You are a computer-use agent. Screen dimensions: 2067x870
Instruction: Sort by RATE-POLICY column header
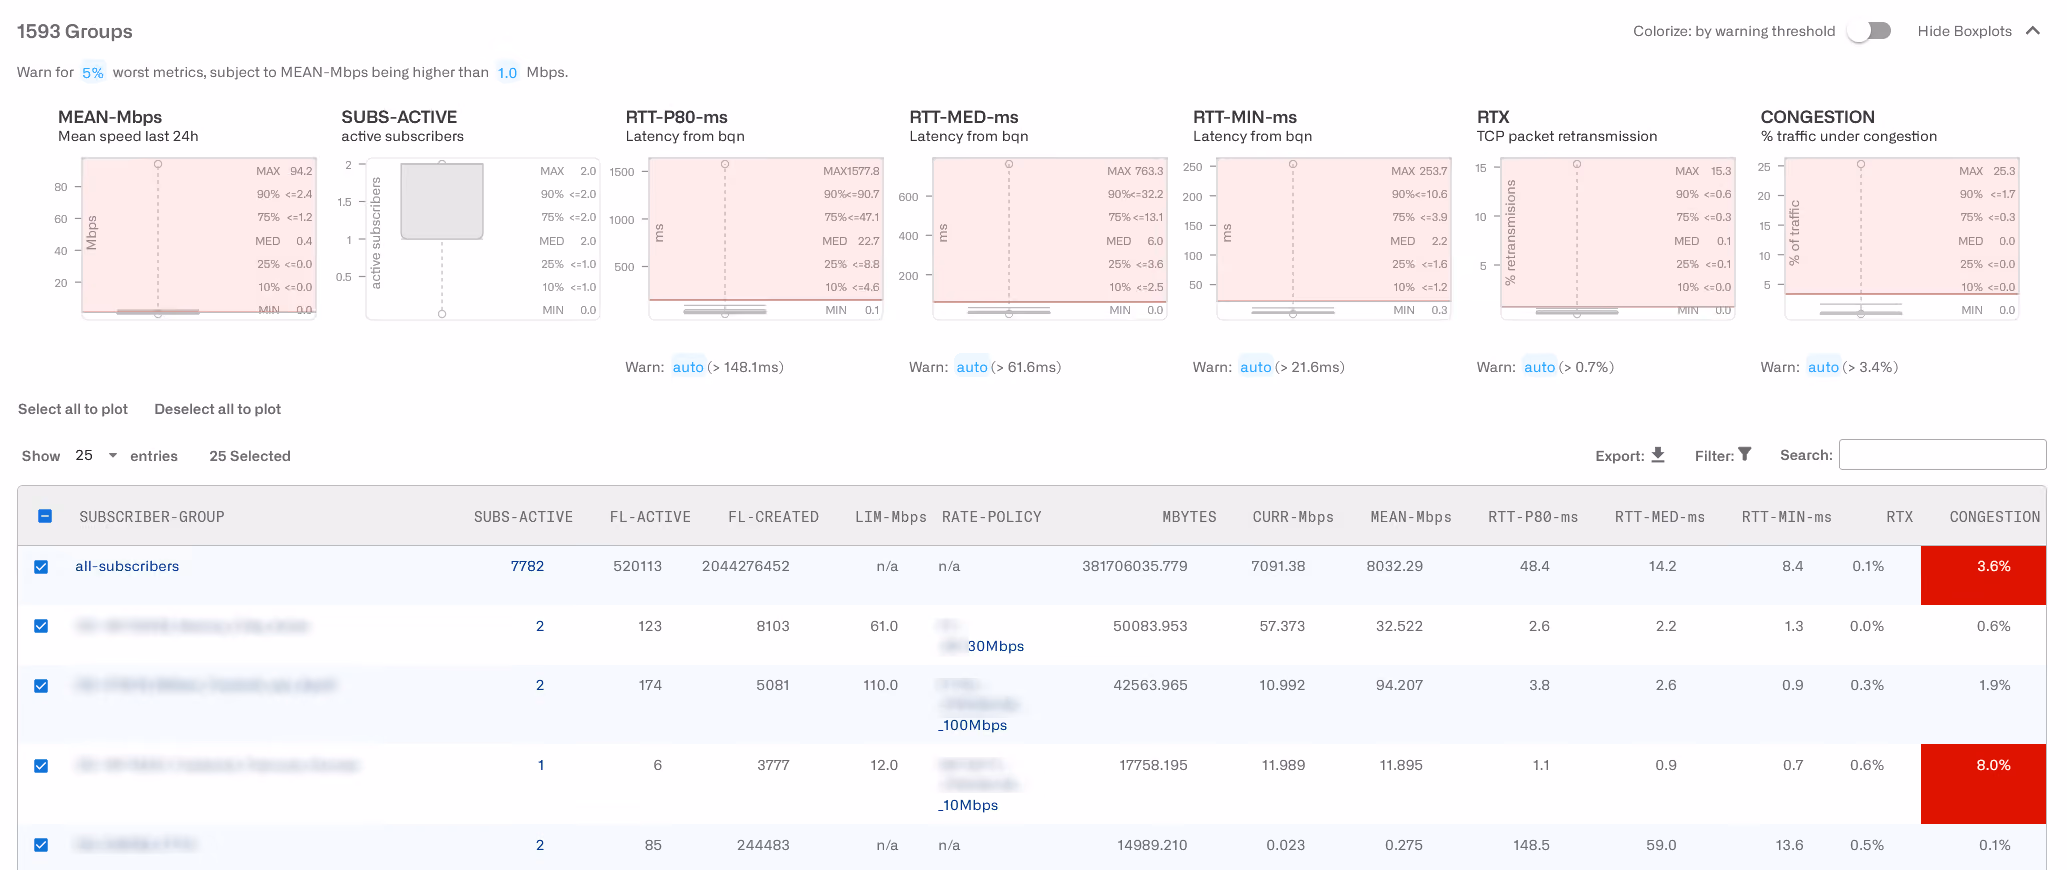point(991,517)
